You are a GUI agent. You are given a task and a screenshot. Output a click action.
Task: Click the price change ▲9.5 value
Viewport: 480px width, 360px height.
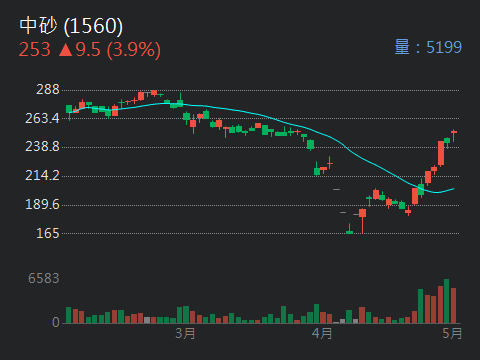[80, 50]
